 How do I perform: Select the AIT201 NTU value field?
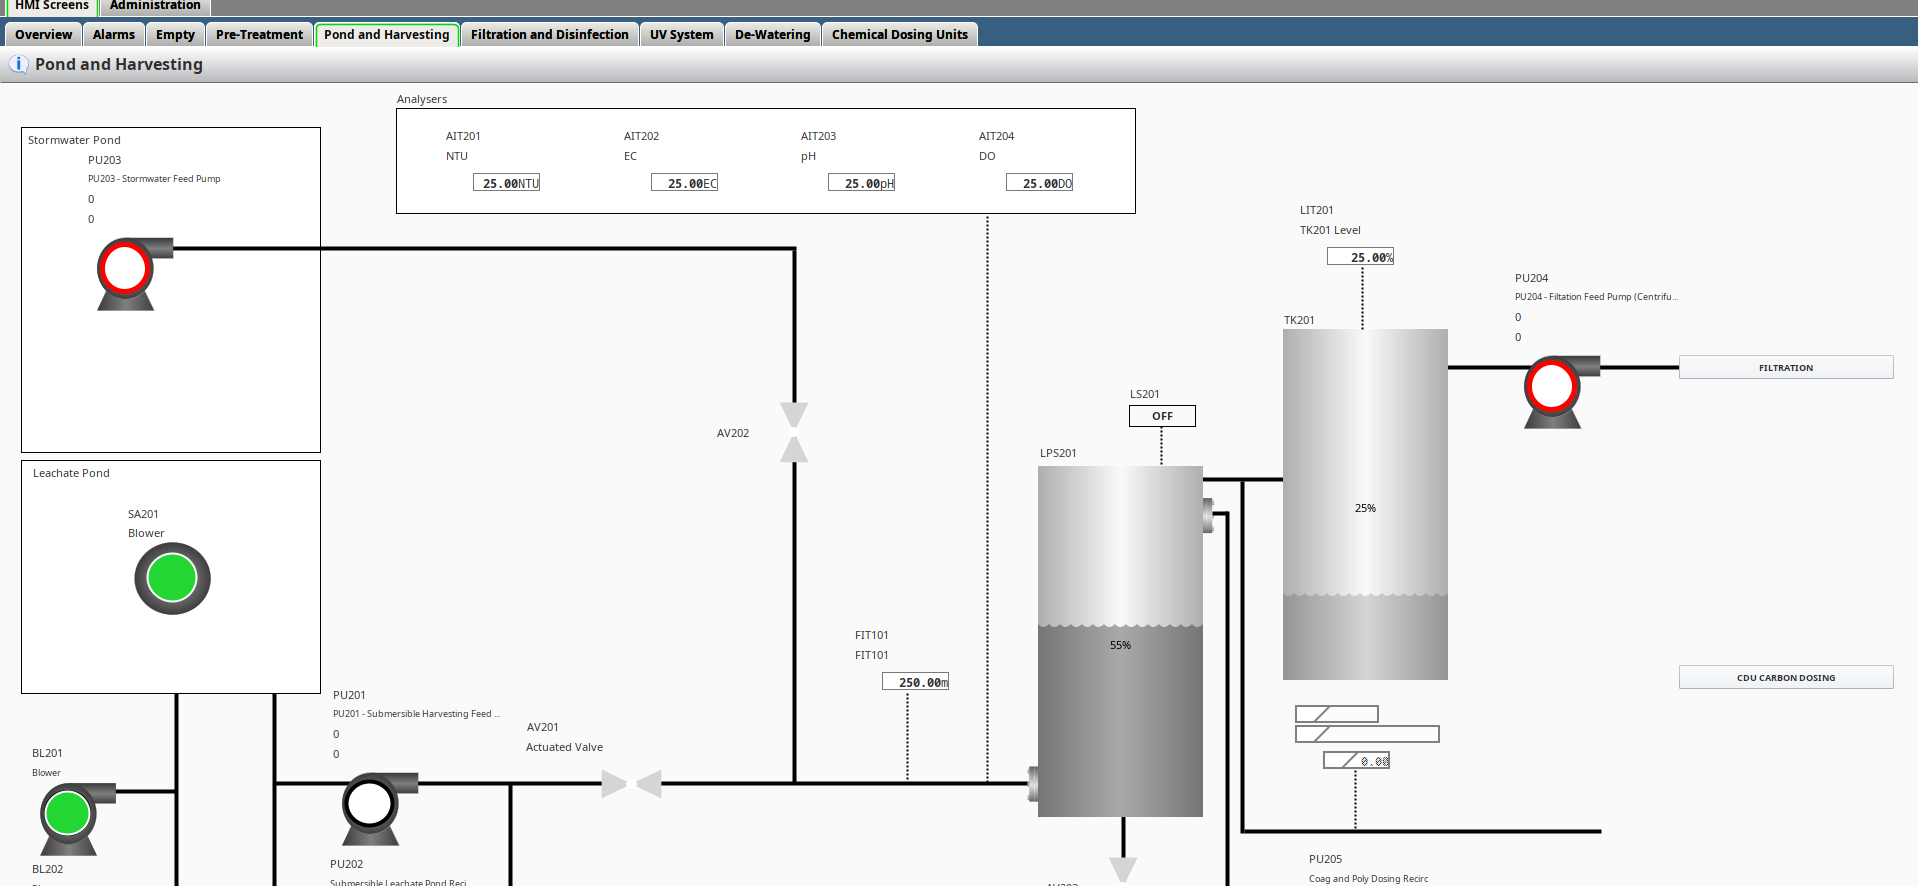tap(506, 182)
